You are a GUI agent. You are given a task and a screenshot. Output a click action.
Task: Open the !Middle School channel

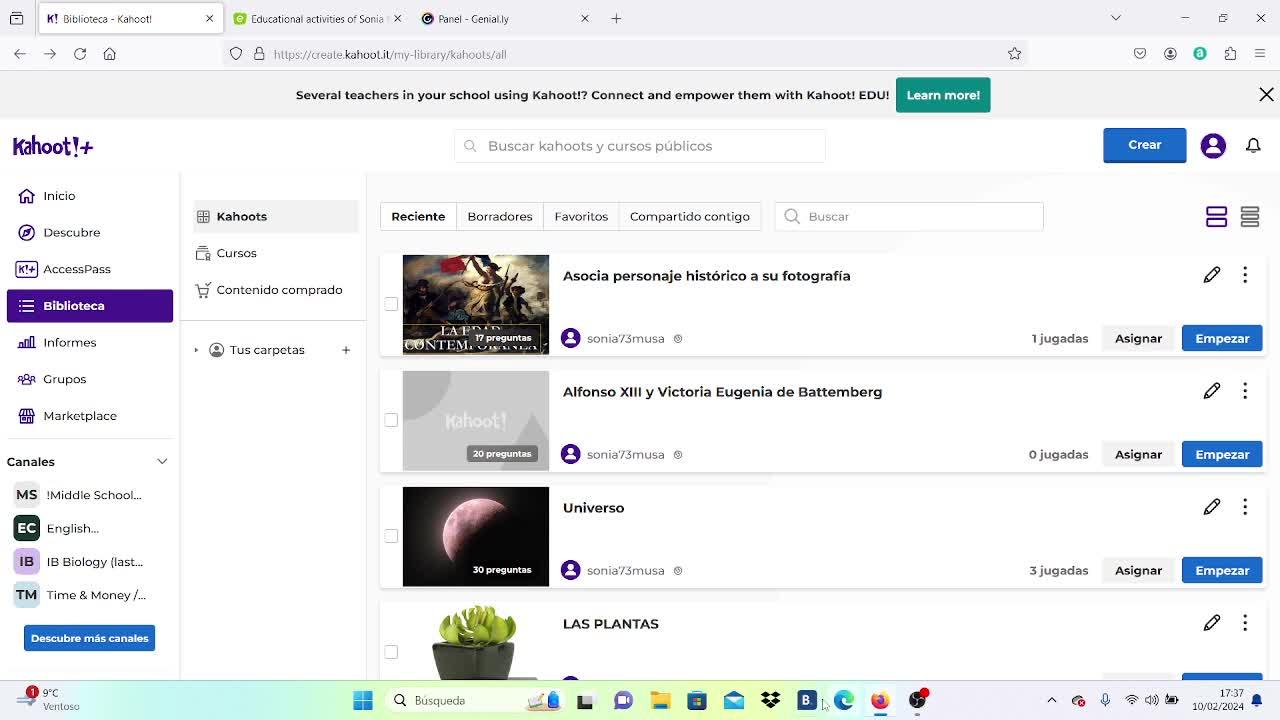click(80, 495)
